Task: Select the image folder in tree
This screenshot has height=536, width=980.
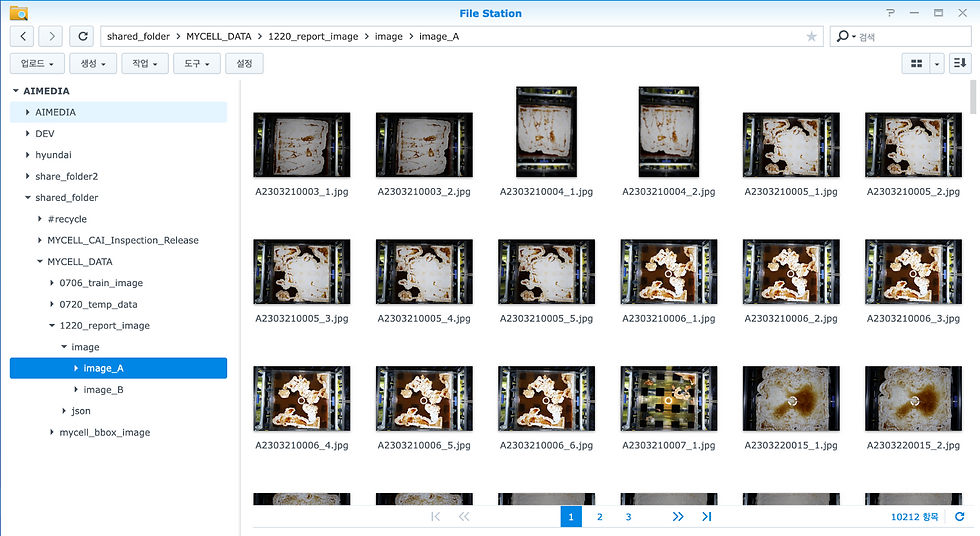Action: (85, 347)
